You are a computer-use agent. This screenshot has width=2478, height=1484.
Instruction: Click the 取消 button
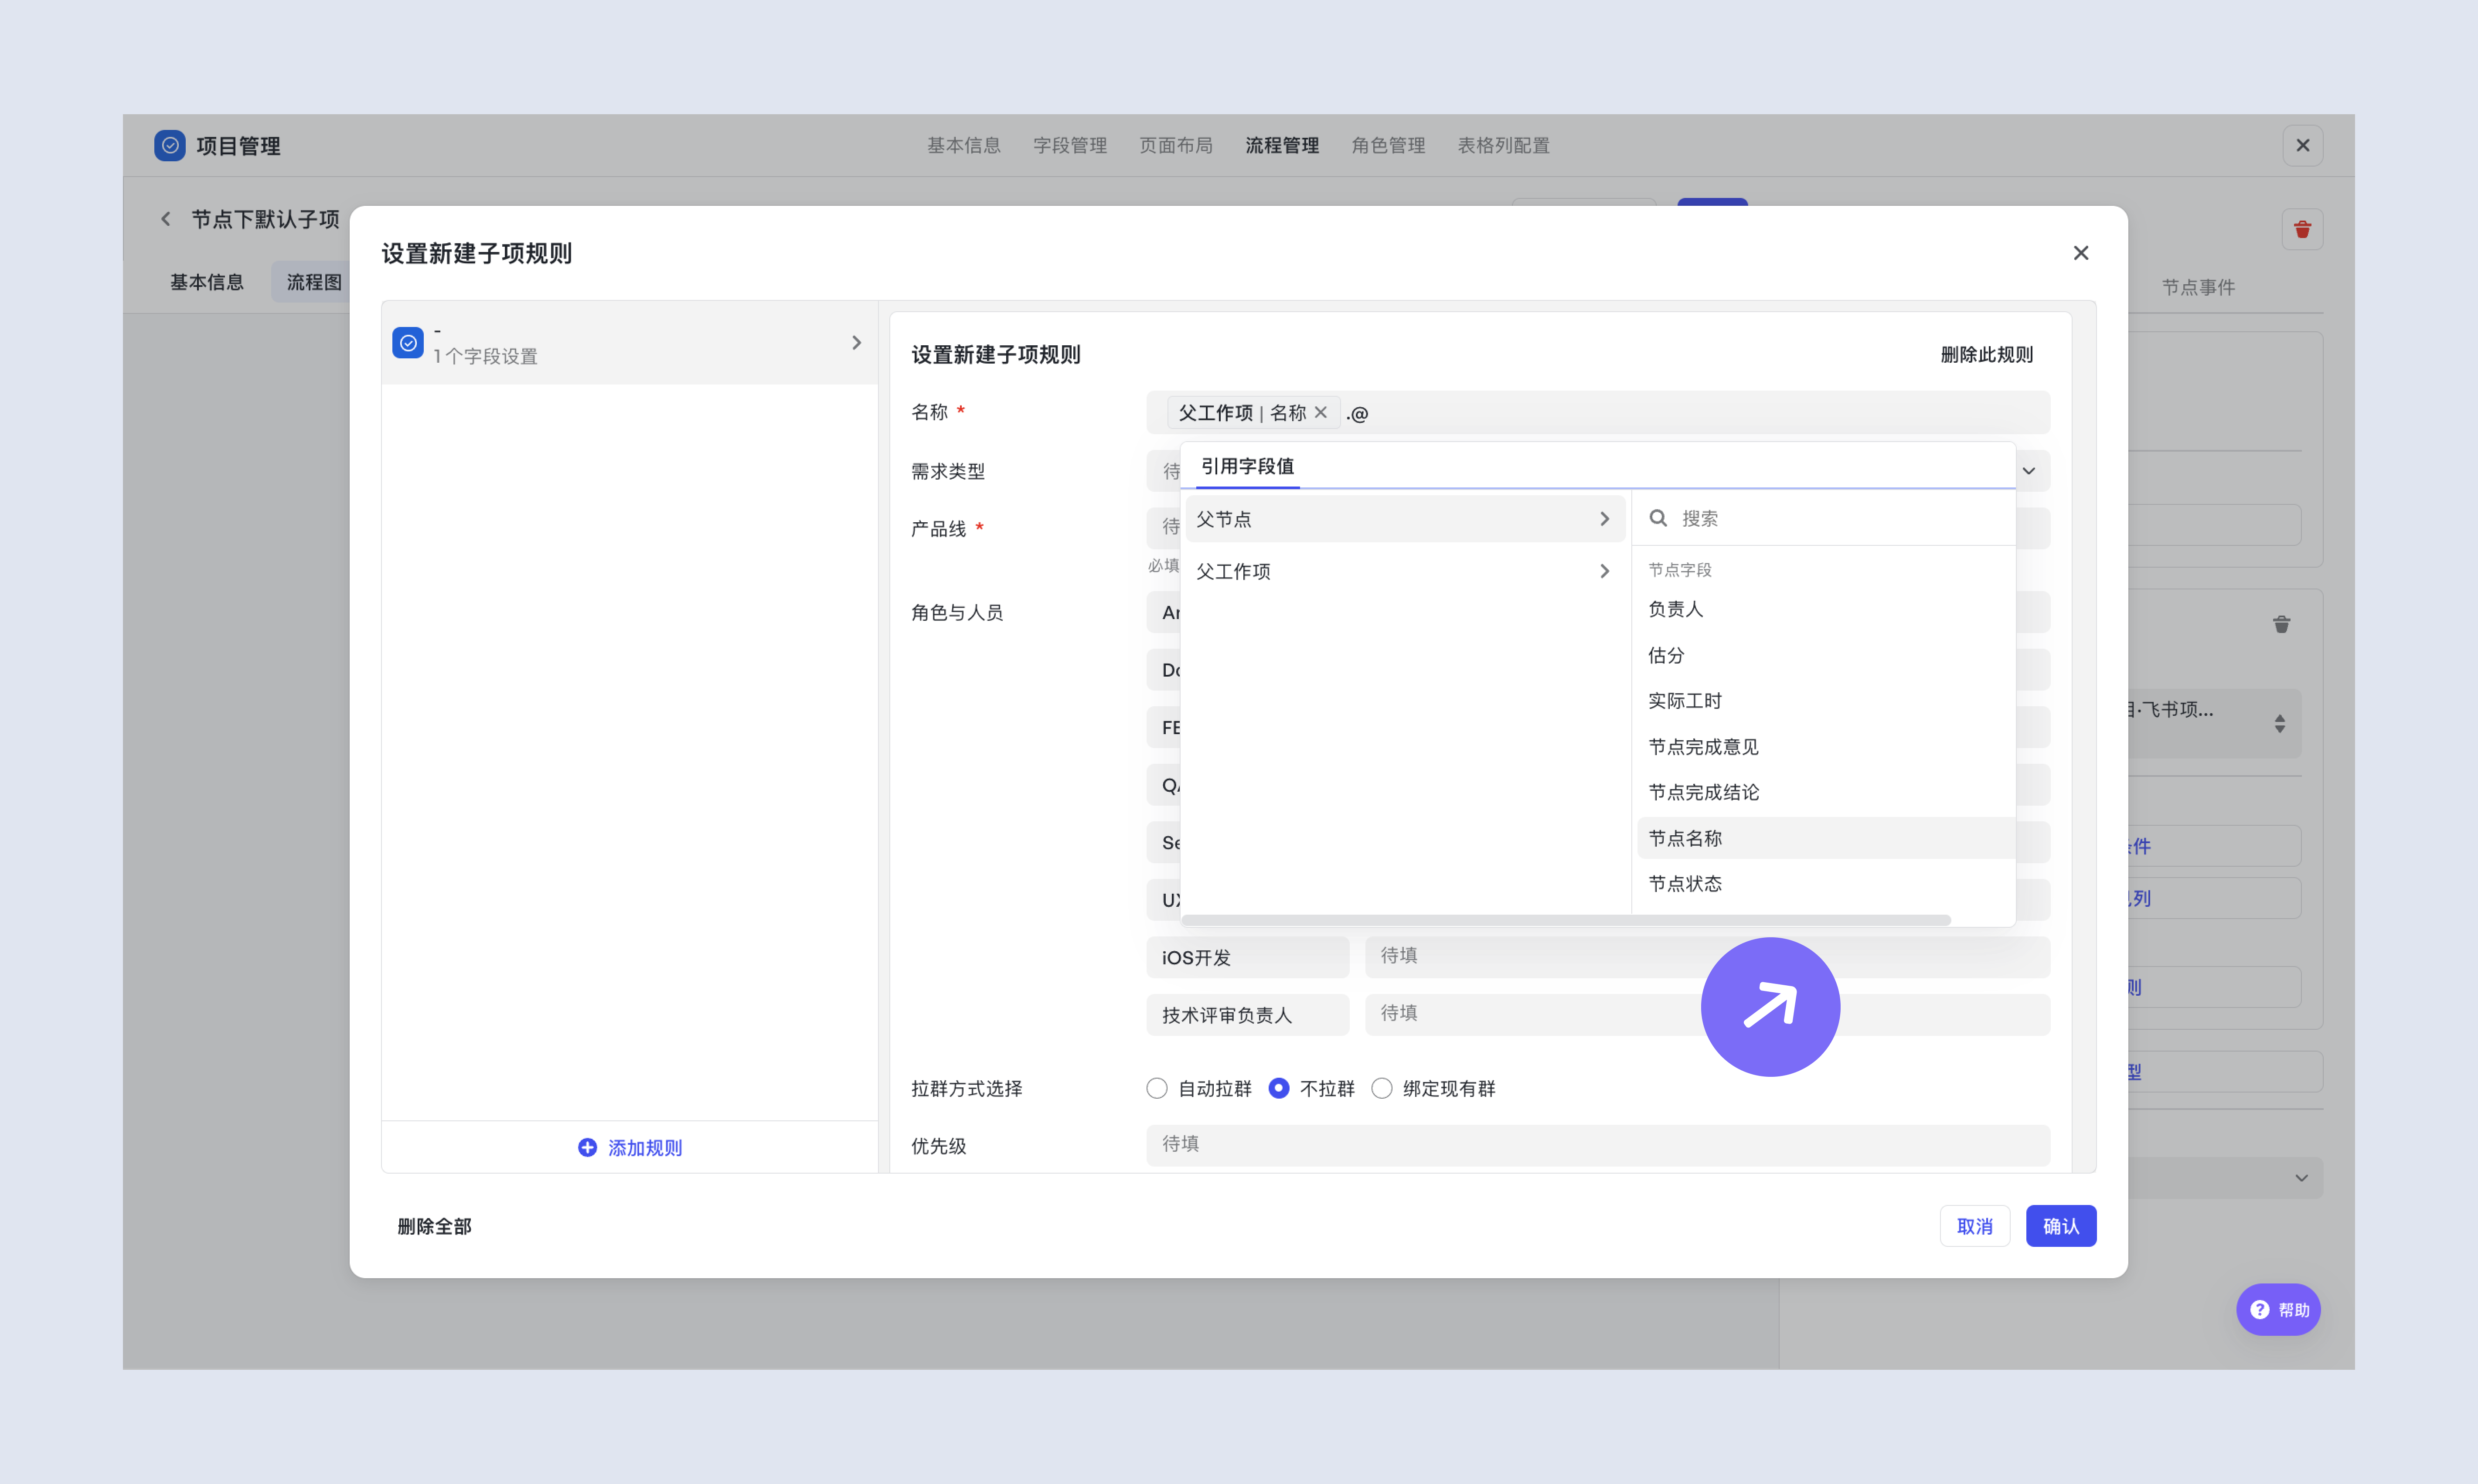pyautogui.click(x=1975, y=1226)
